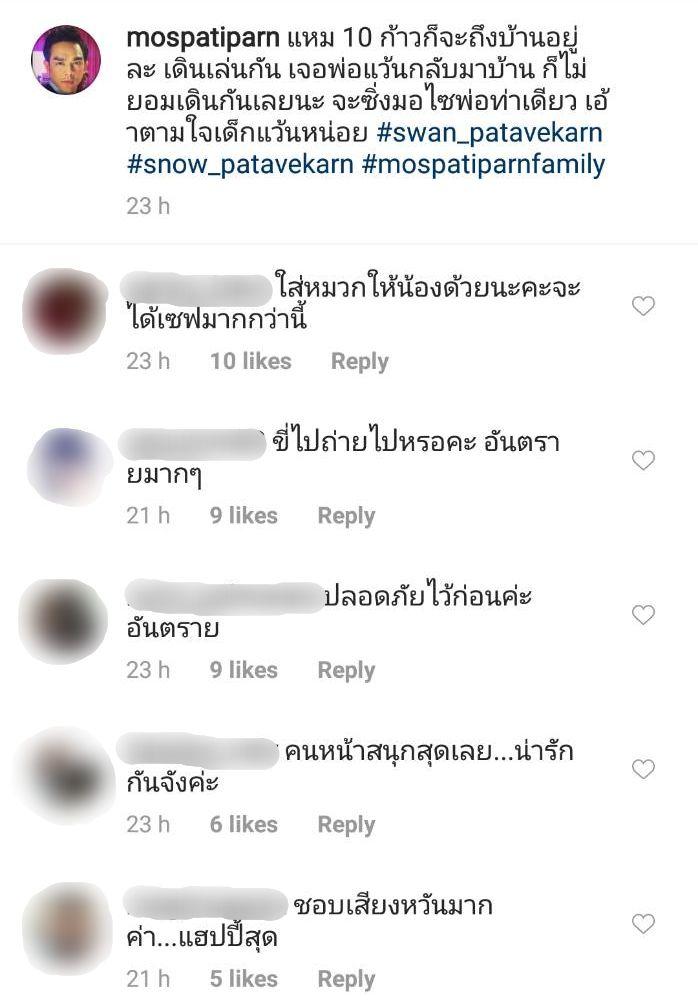Viewport: 698px width, 1004px height.
Task: Reply to the comment with 10 likes
Action: 359,362
